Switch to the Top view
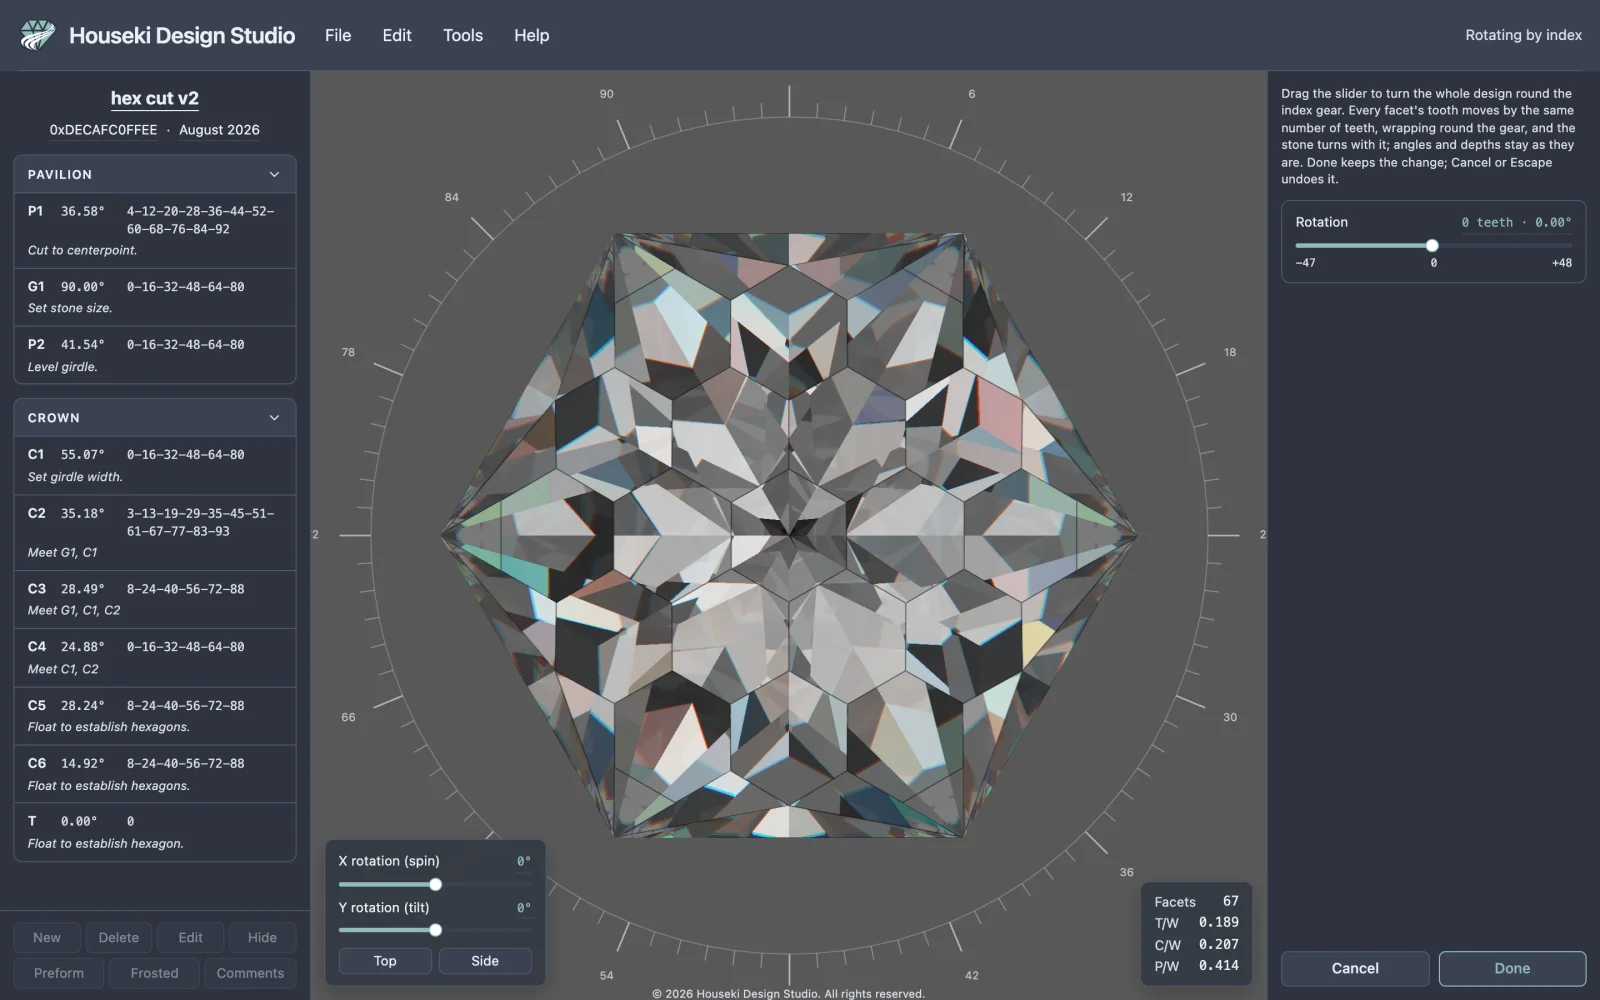1600x1000 pixels. pyautogui.click(x=385, y=961)
